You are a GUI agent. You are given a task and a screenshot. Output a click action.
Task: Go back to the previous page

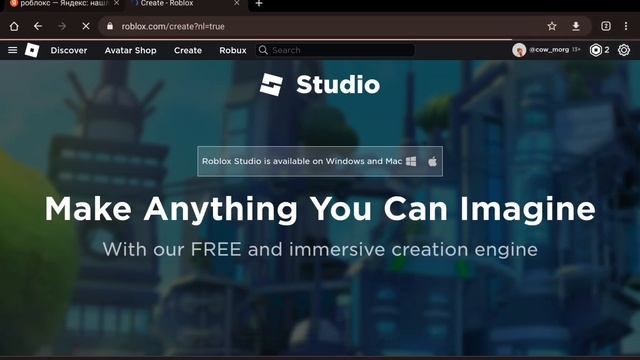click(38, 27)
